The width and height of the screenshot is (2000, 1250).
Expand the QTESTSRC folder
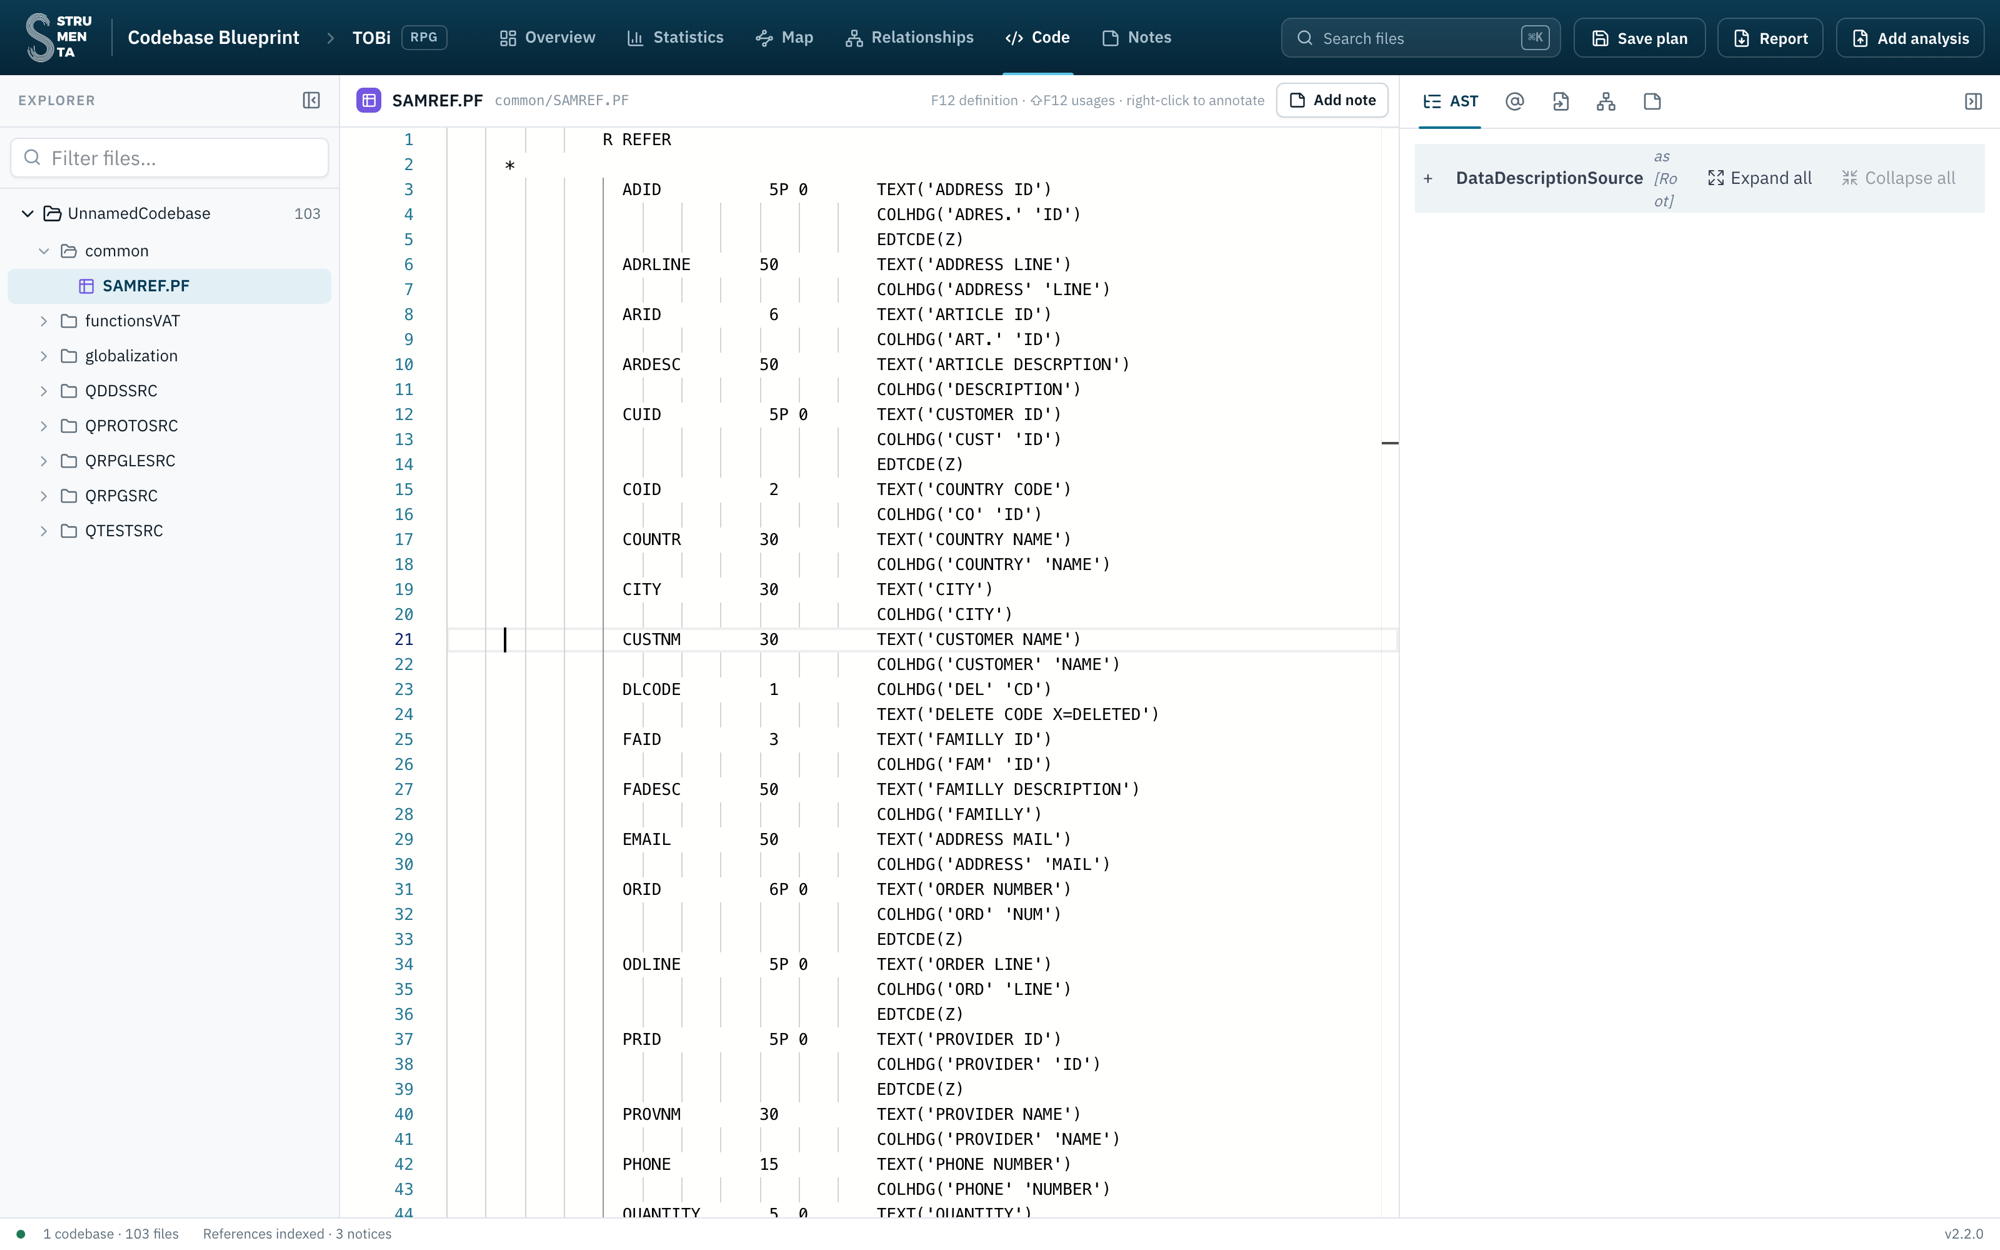click(44, 531)
